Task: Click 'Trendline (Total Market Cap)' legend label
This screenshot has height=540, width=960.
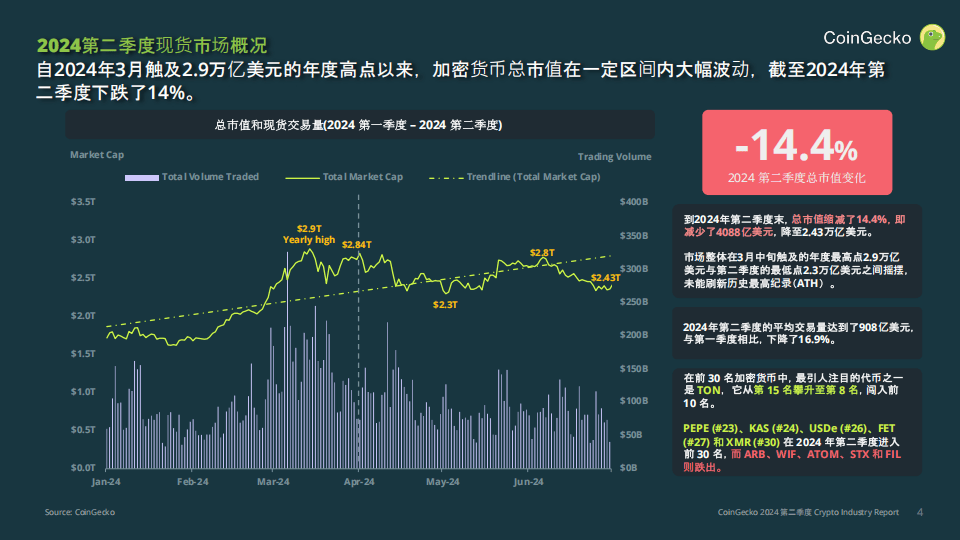Action: tap(533, 177)
